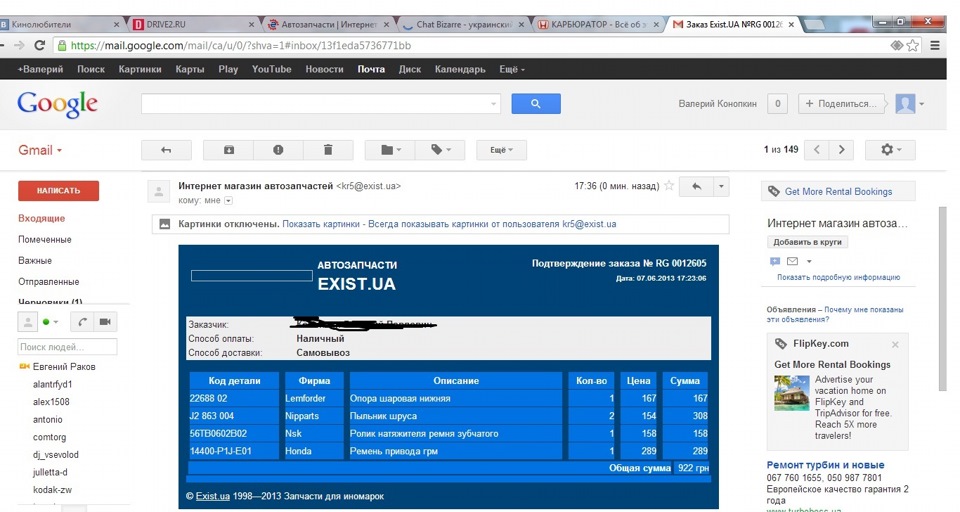This screenshot has height=512, width=960.
Task: Reply using the arrow next to the star
Action: tap(697, 187)
